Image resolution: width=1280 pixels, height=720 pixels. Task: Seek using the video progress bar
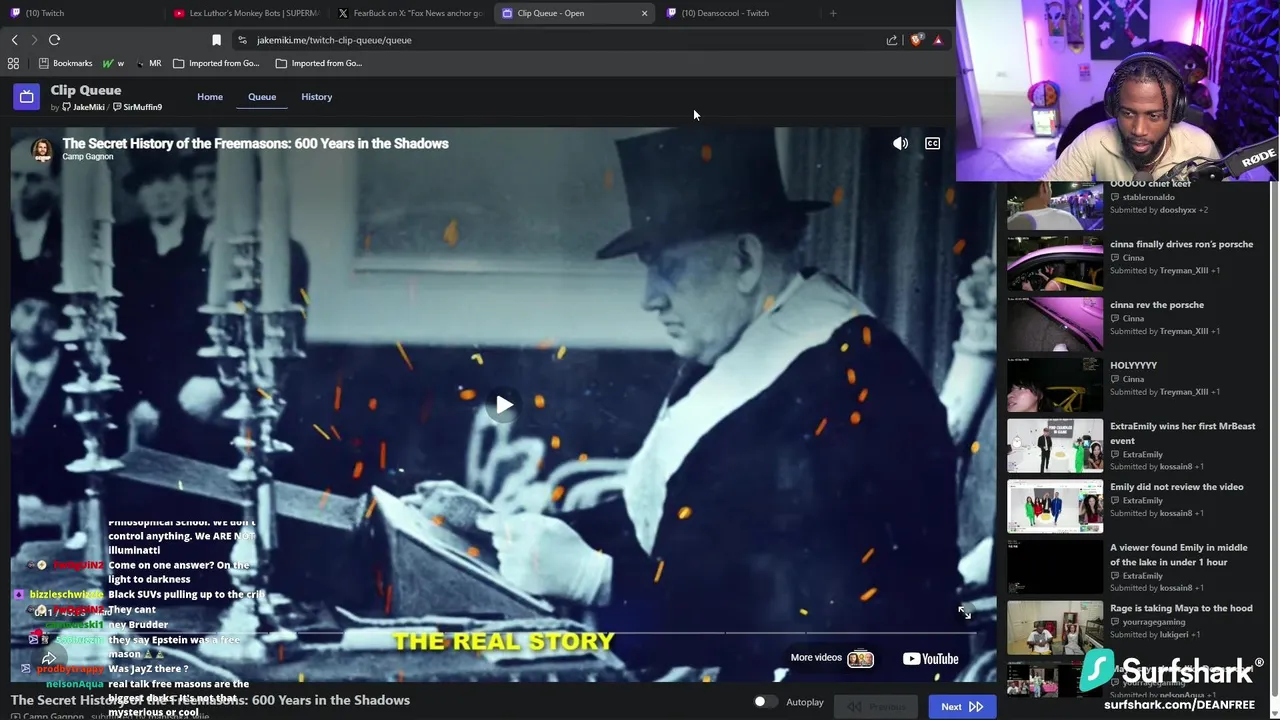504,633
